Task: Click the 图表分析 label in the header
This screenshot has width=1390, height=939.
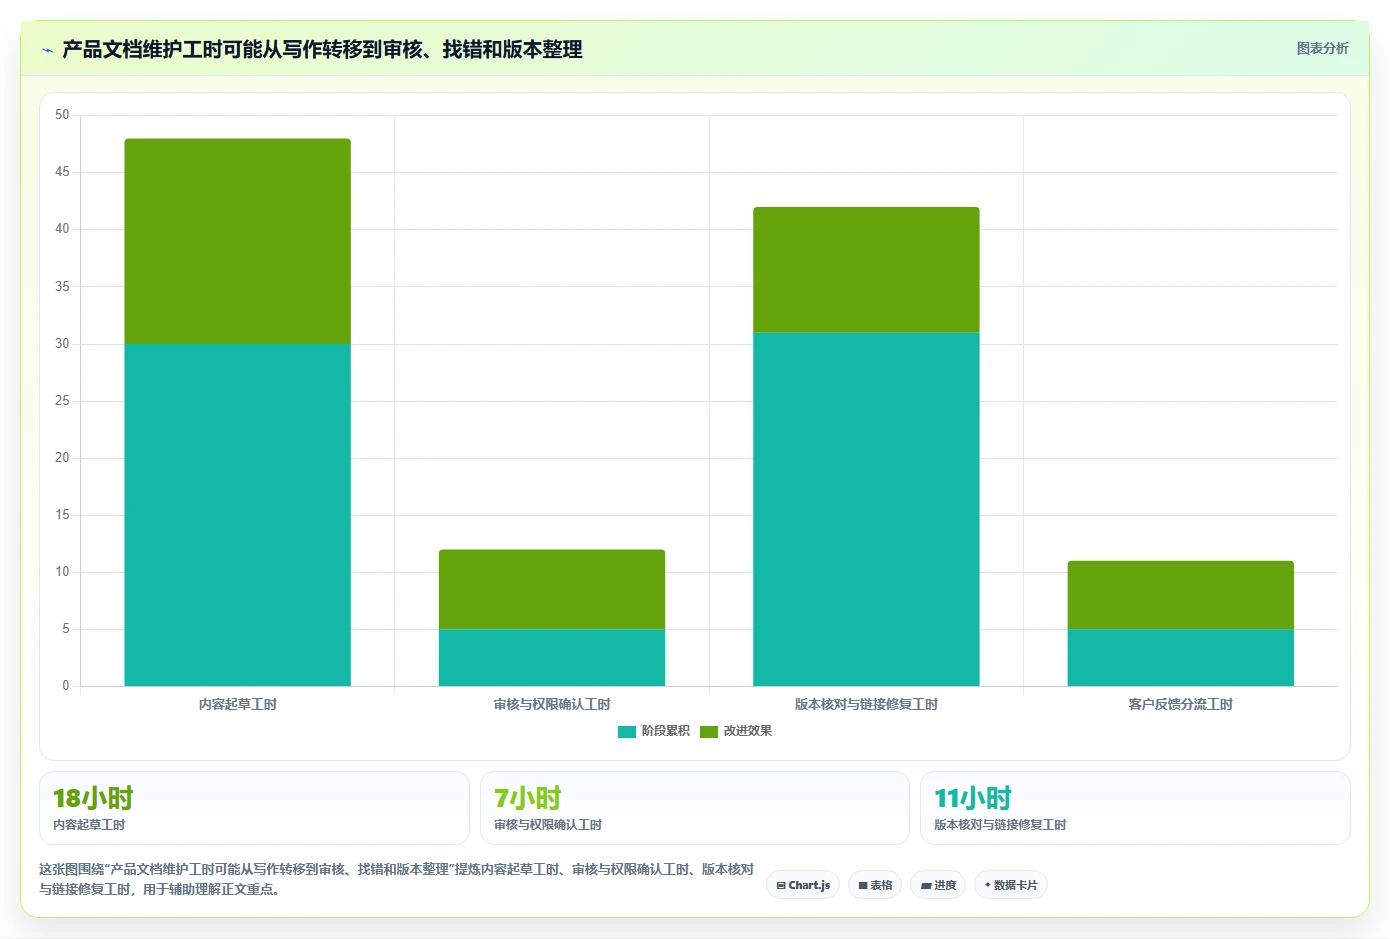Action: click(x=1322, y=48)
